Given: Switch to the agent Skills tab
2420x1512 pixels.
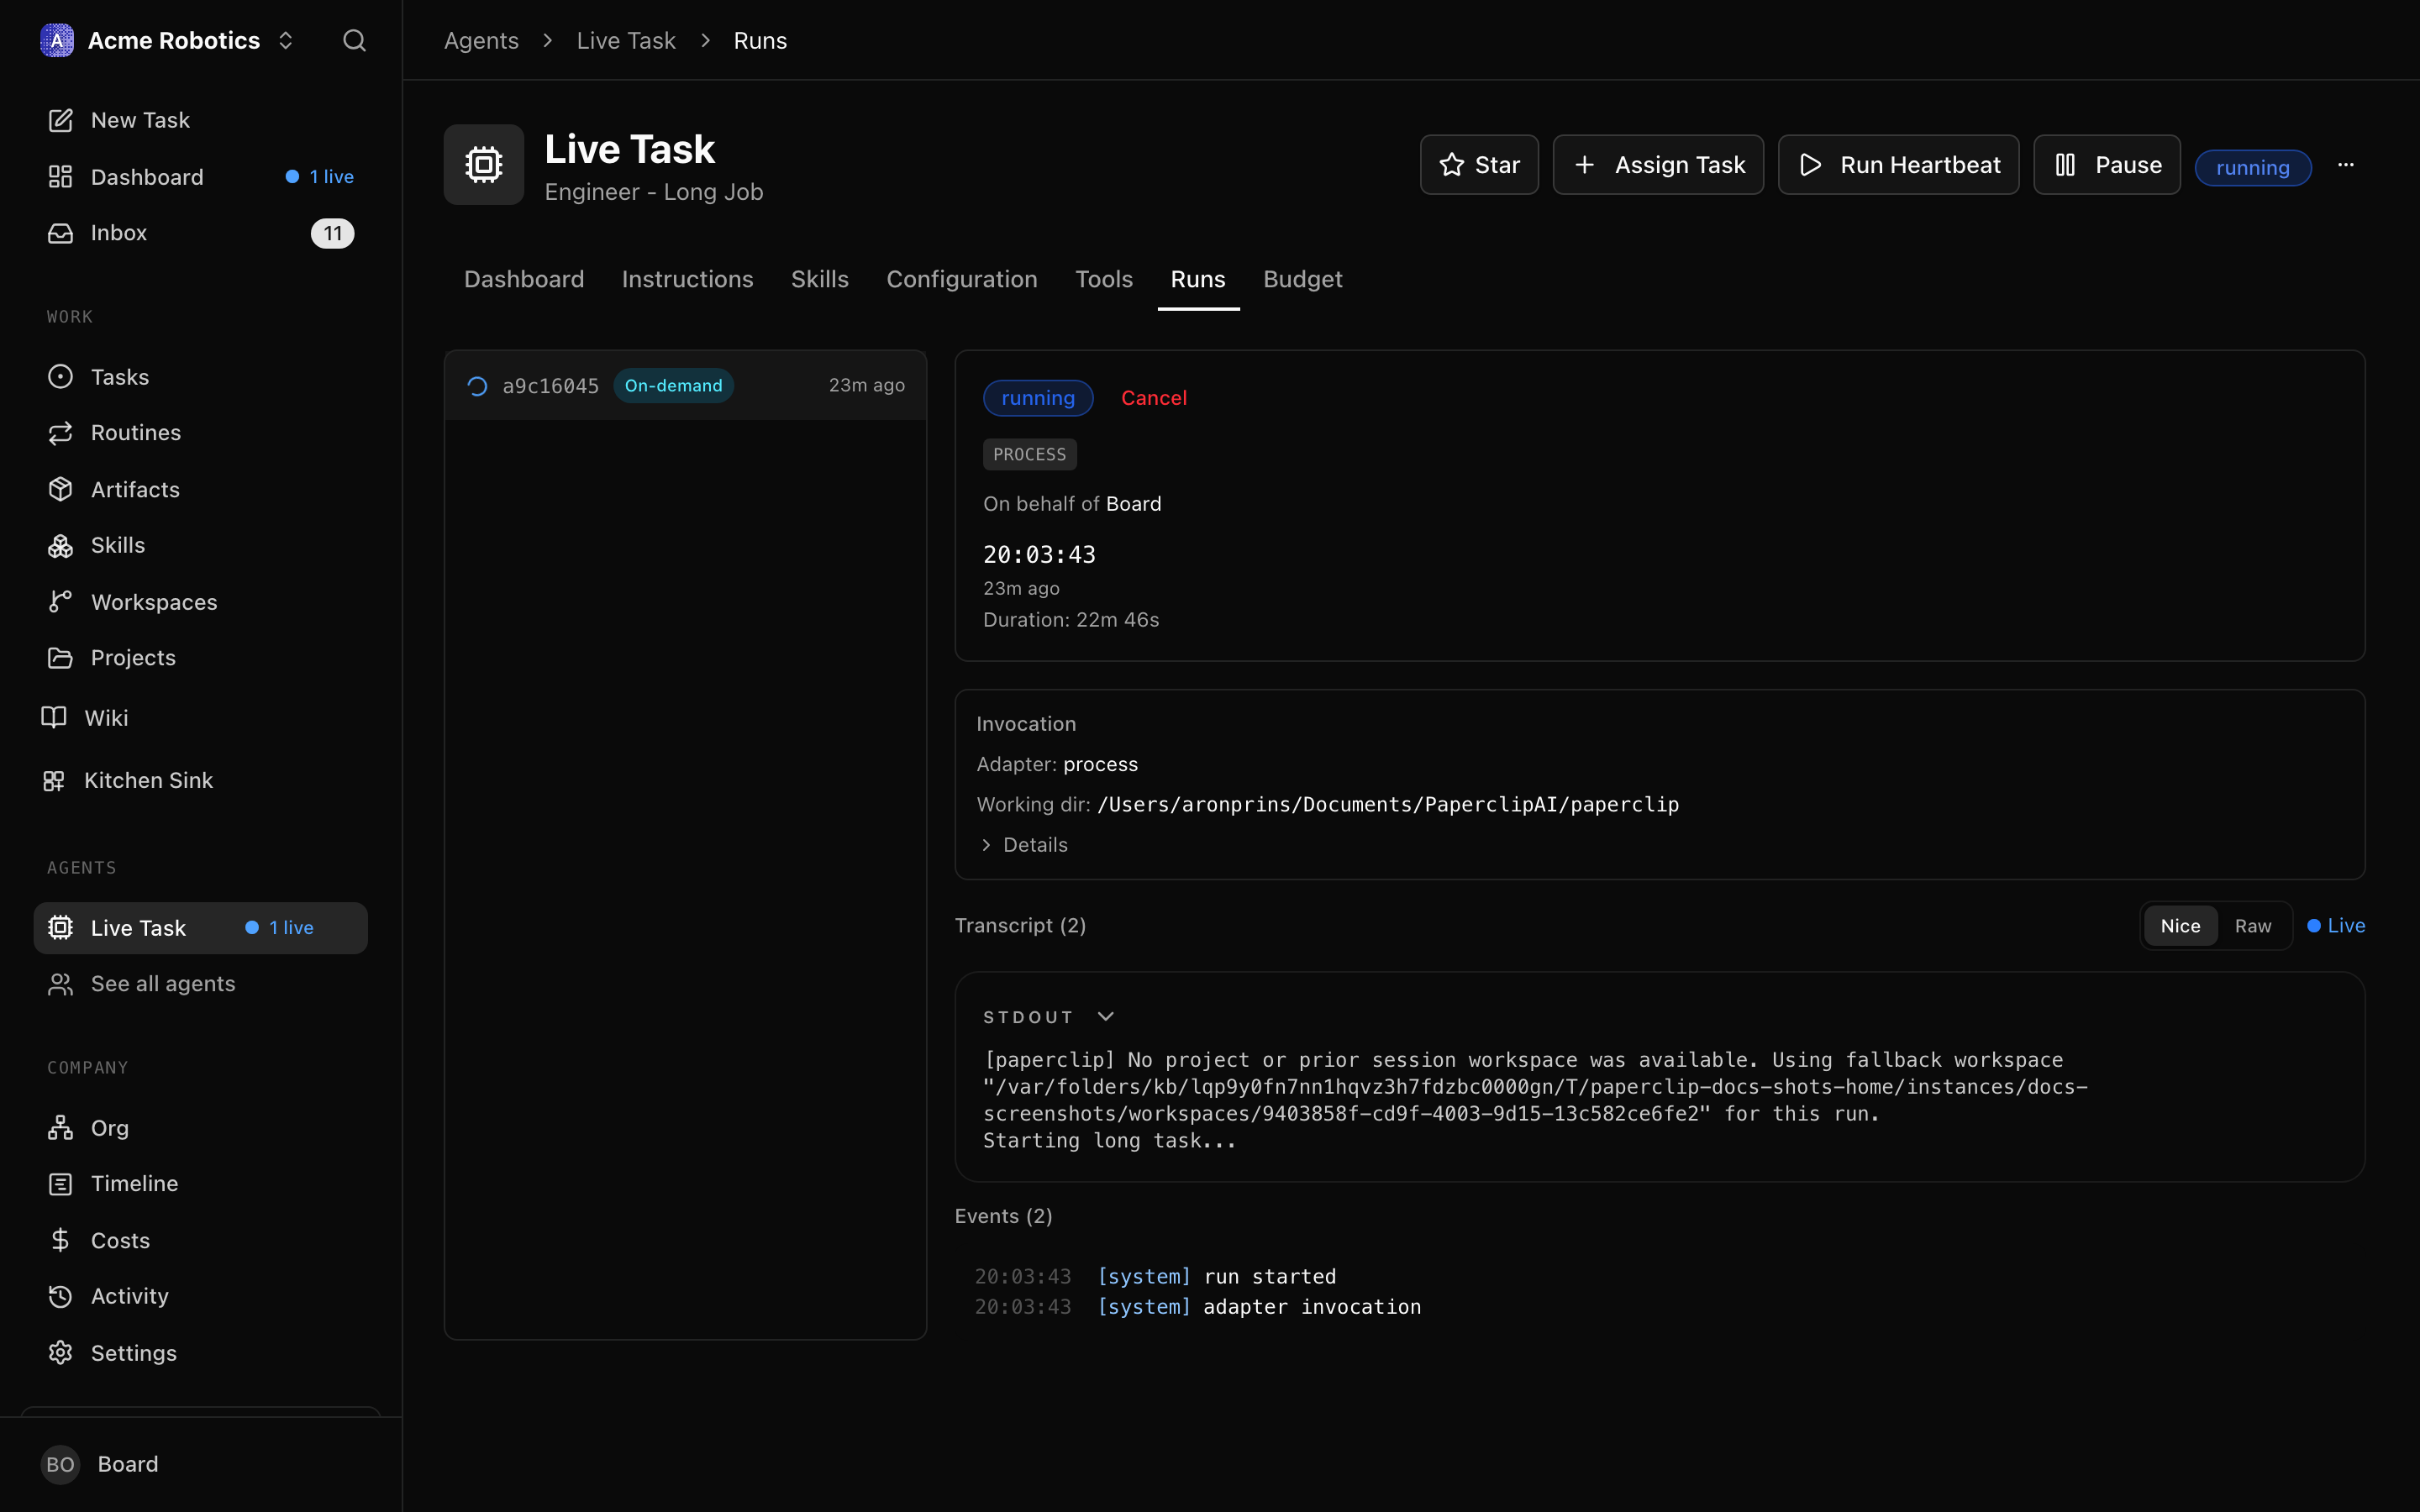Looking at the screenshot, I should pos(820,279).
